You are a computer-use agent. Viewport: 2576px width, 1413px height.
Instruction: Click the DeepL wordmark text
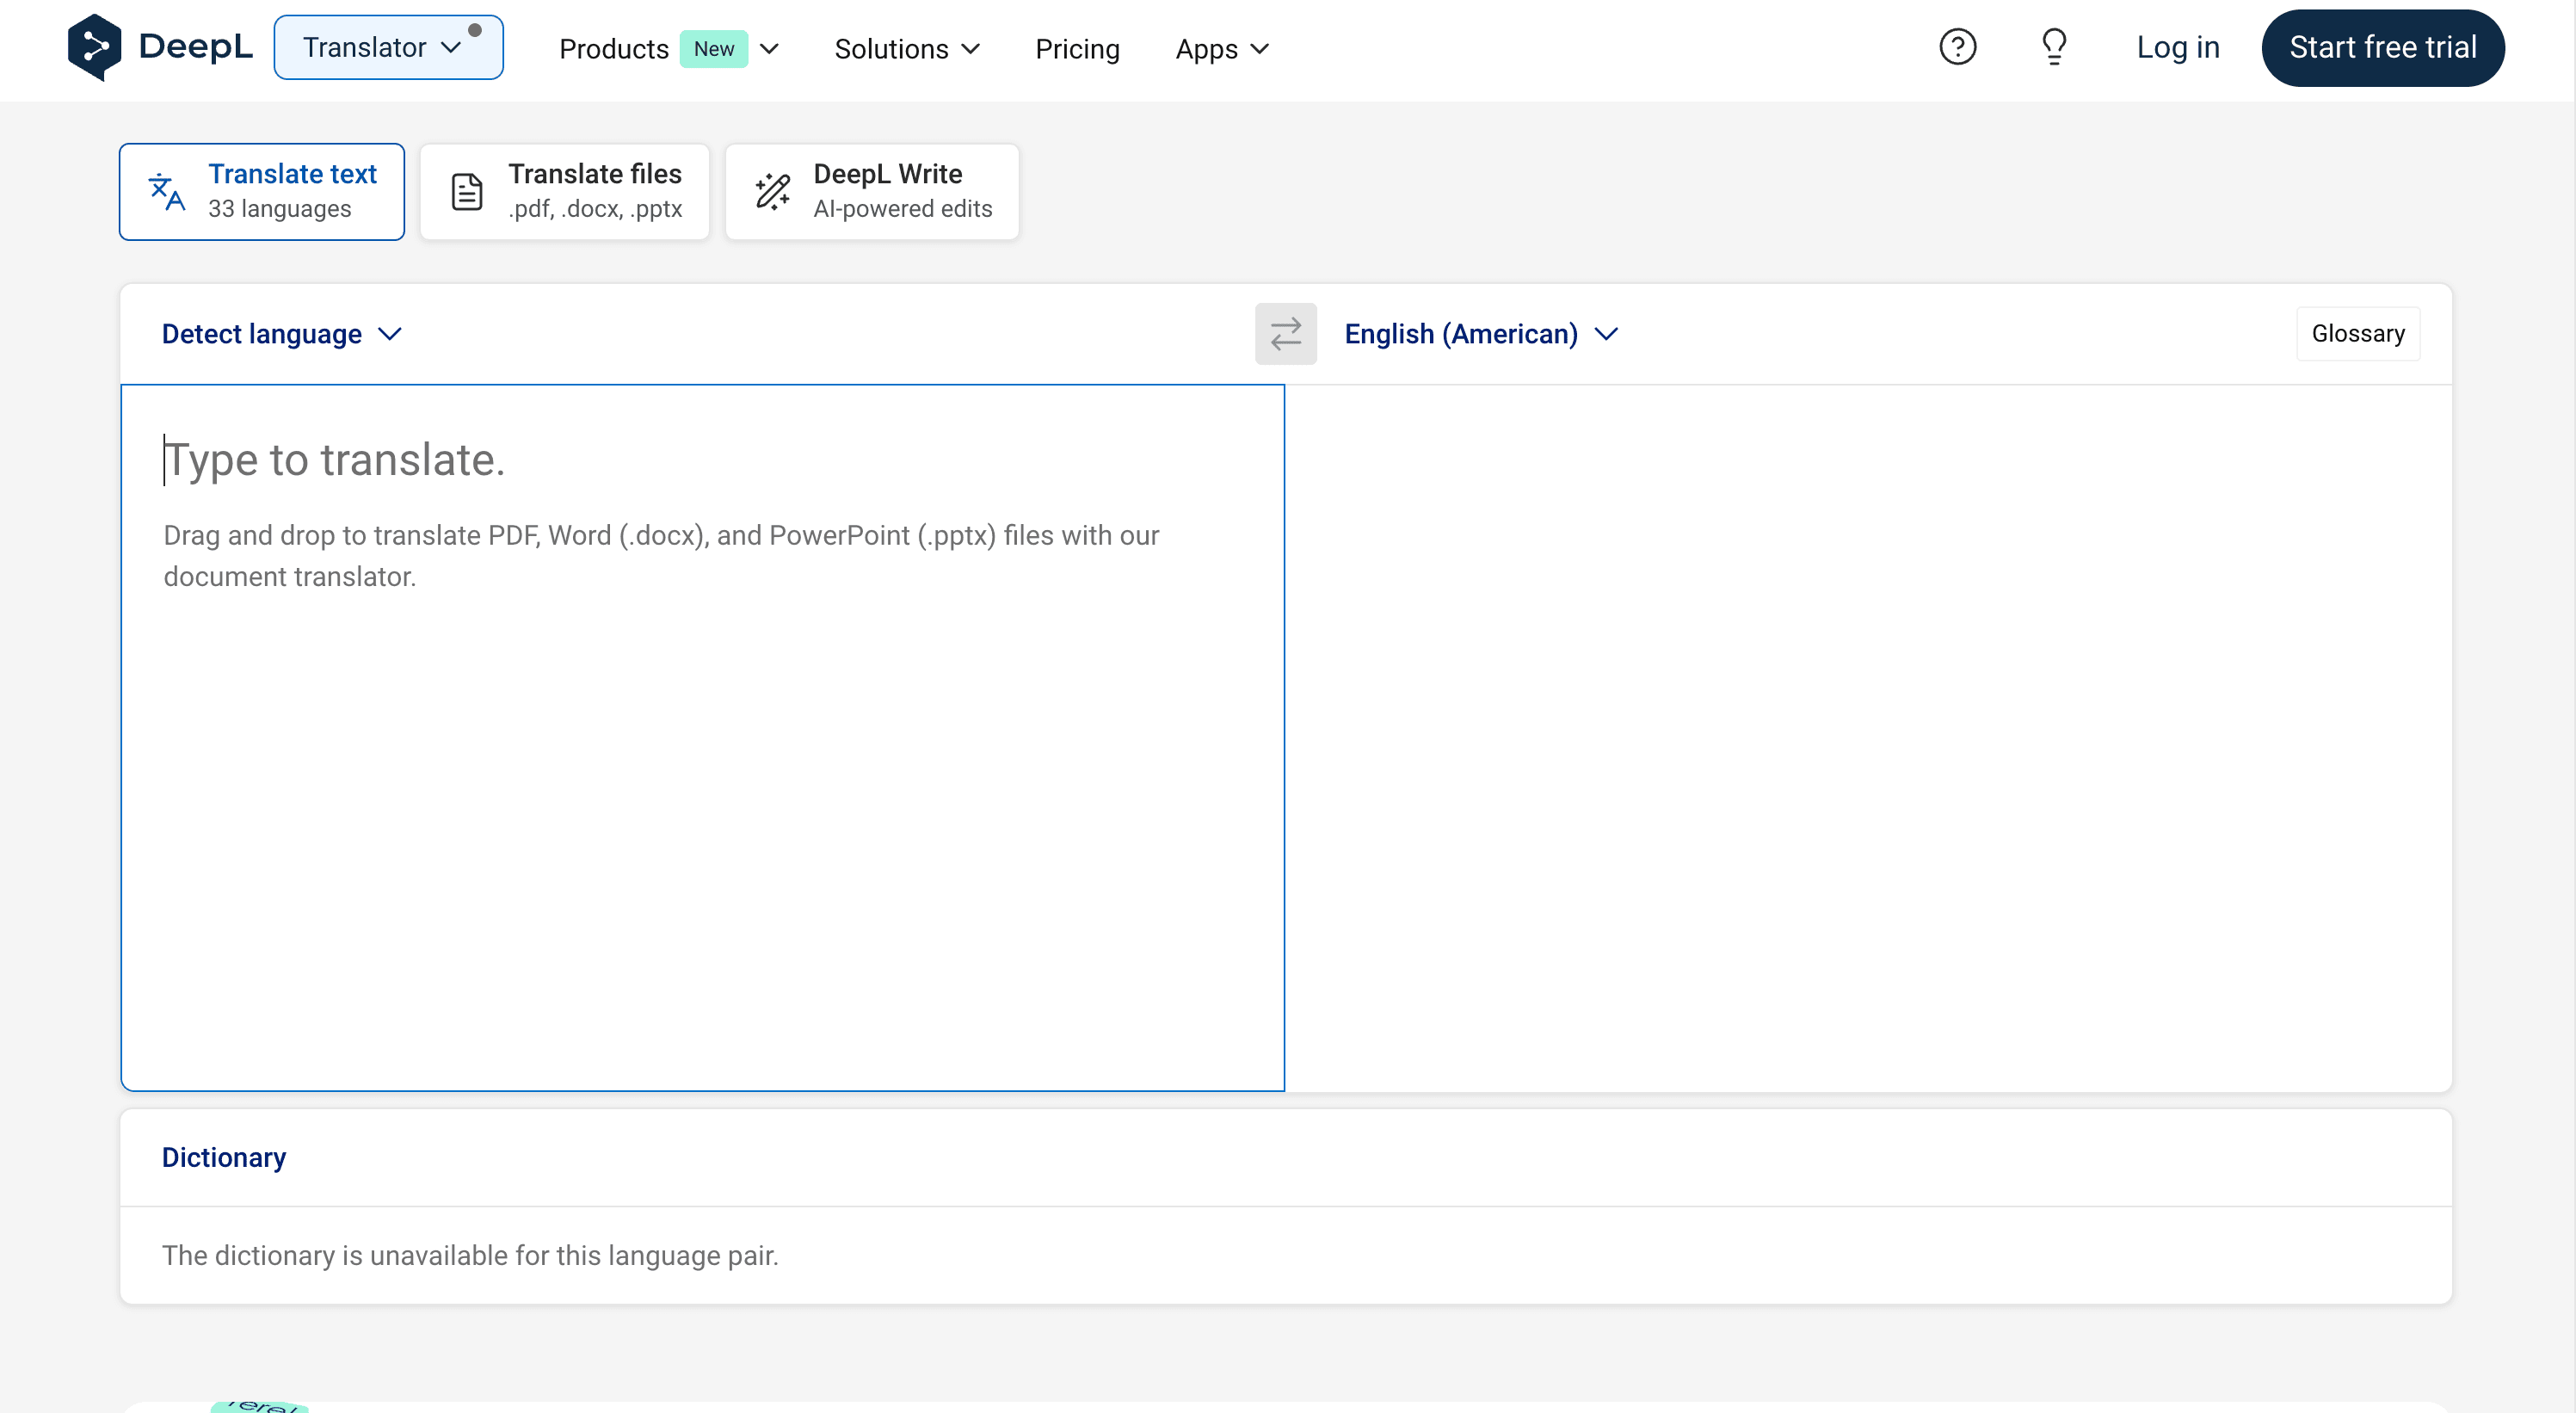point(195,47)
